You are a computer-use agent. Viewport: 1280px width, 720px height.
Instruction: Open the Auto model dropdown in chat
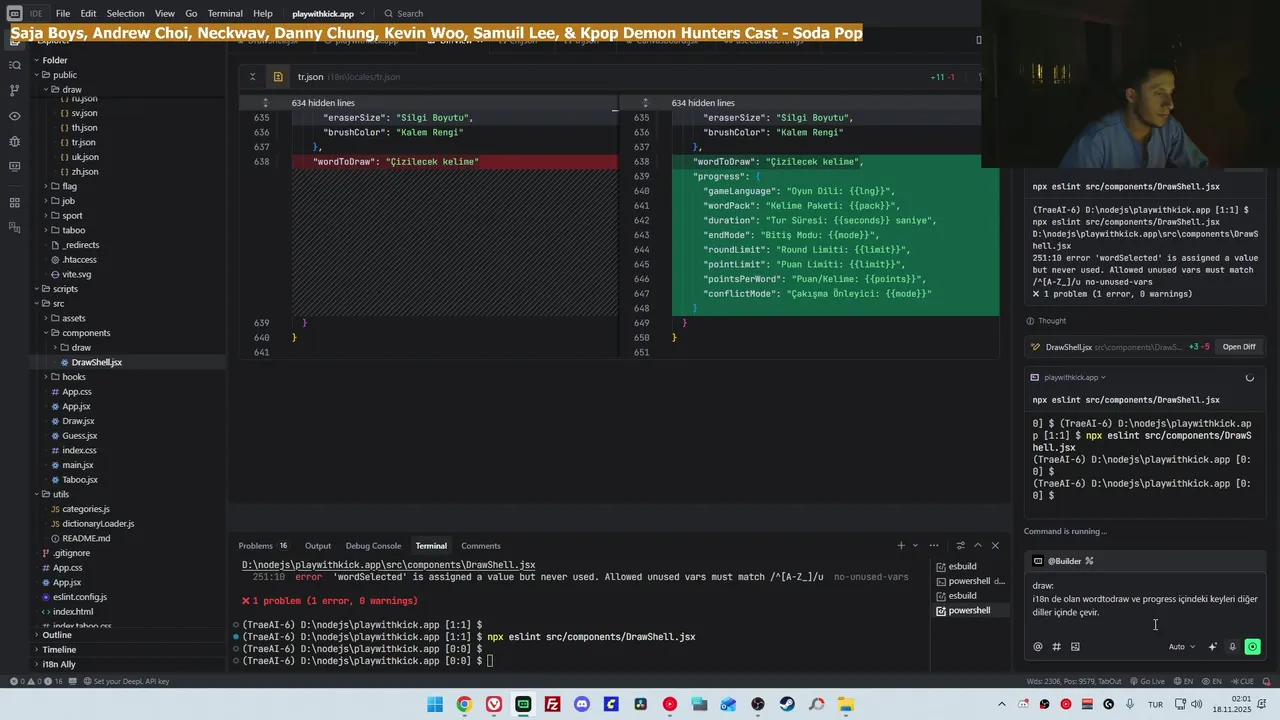[1182, 647]
